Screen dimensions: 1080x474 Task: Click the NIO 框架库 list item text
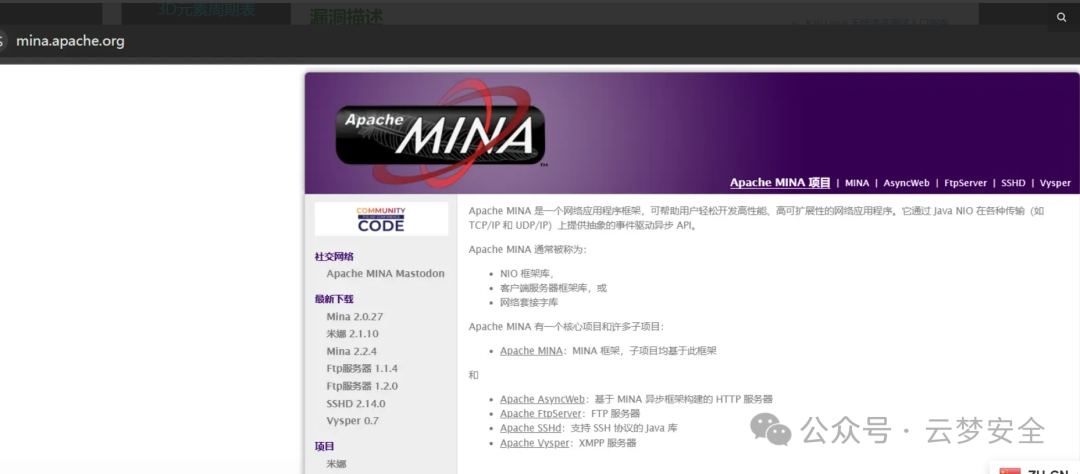[x=526, y=274]
